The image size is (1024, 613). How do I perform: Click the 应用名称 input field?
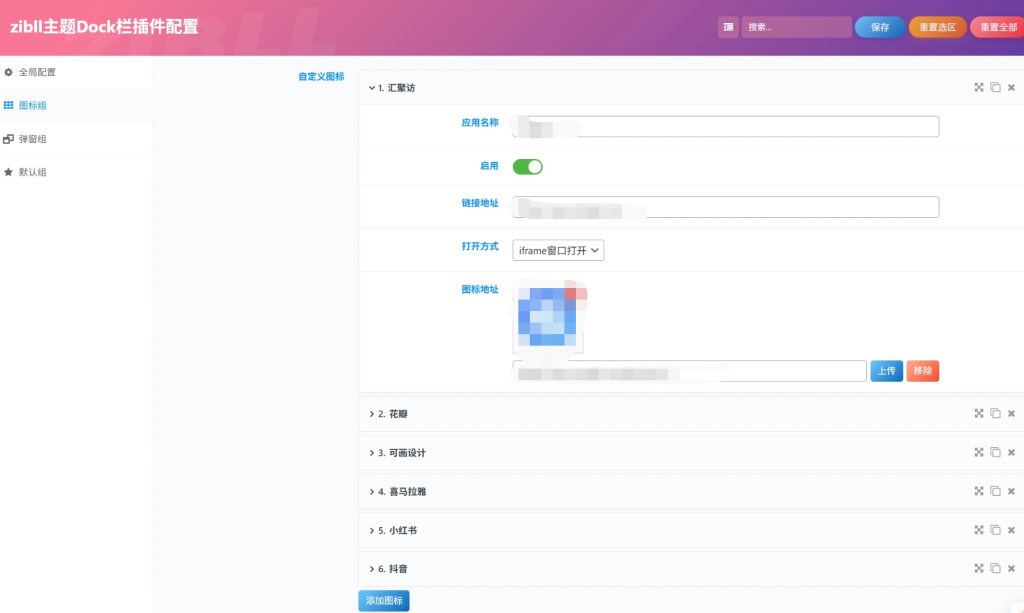tap(726, 126)
